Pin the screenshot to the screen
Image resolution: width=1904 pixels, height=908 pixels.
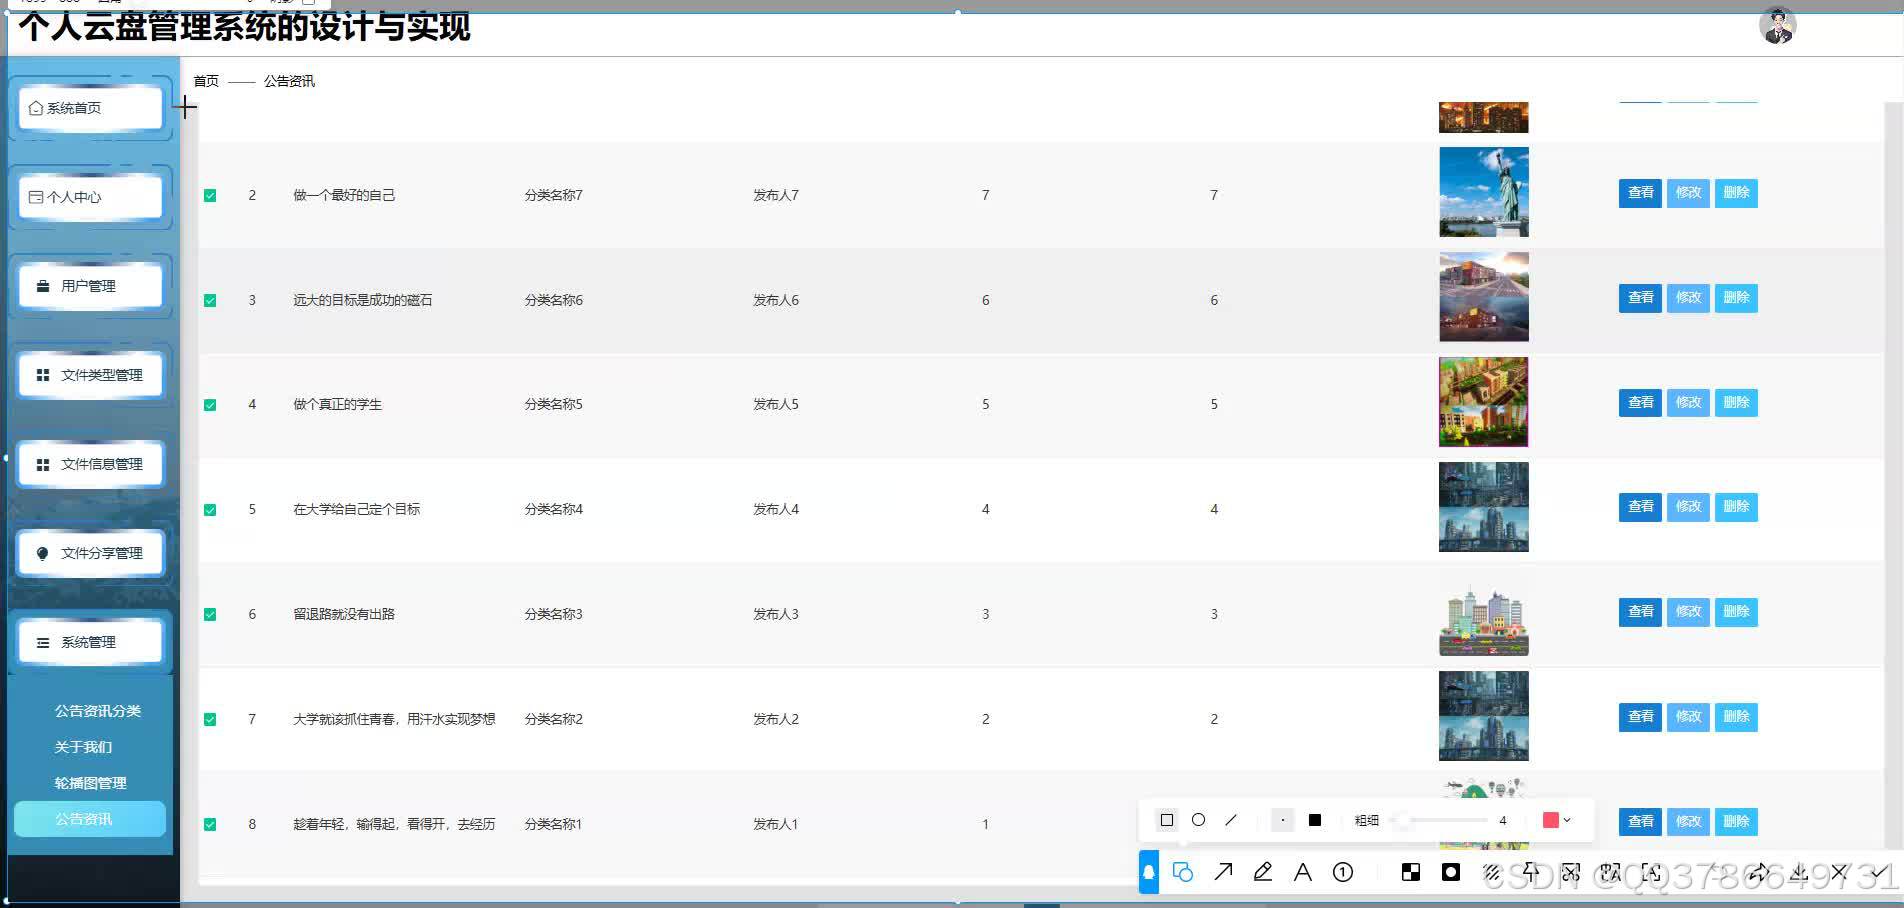pos(1531,872)
